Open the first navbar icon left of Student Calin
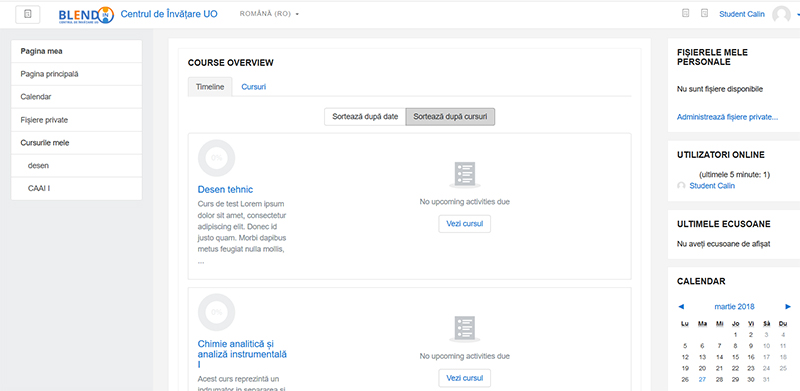 click(x=685, y=14)
